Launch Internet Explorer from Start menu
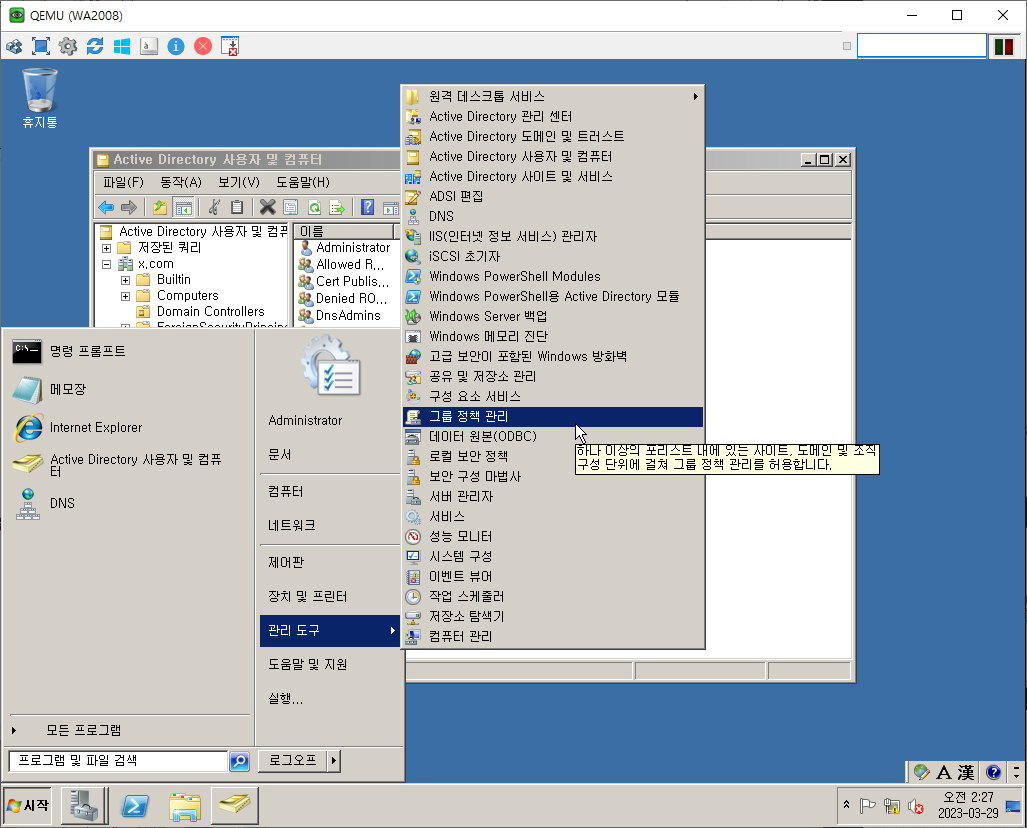 [x=128, y=428]
